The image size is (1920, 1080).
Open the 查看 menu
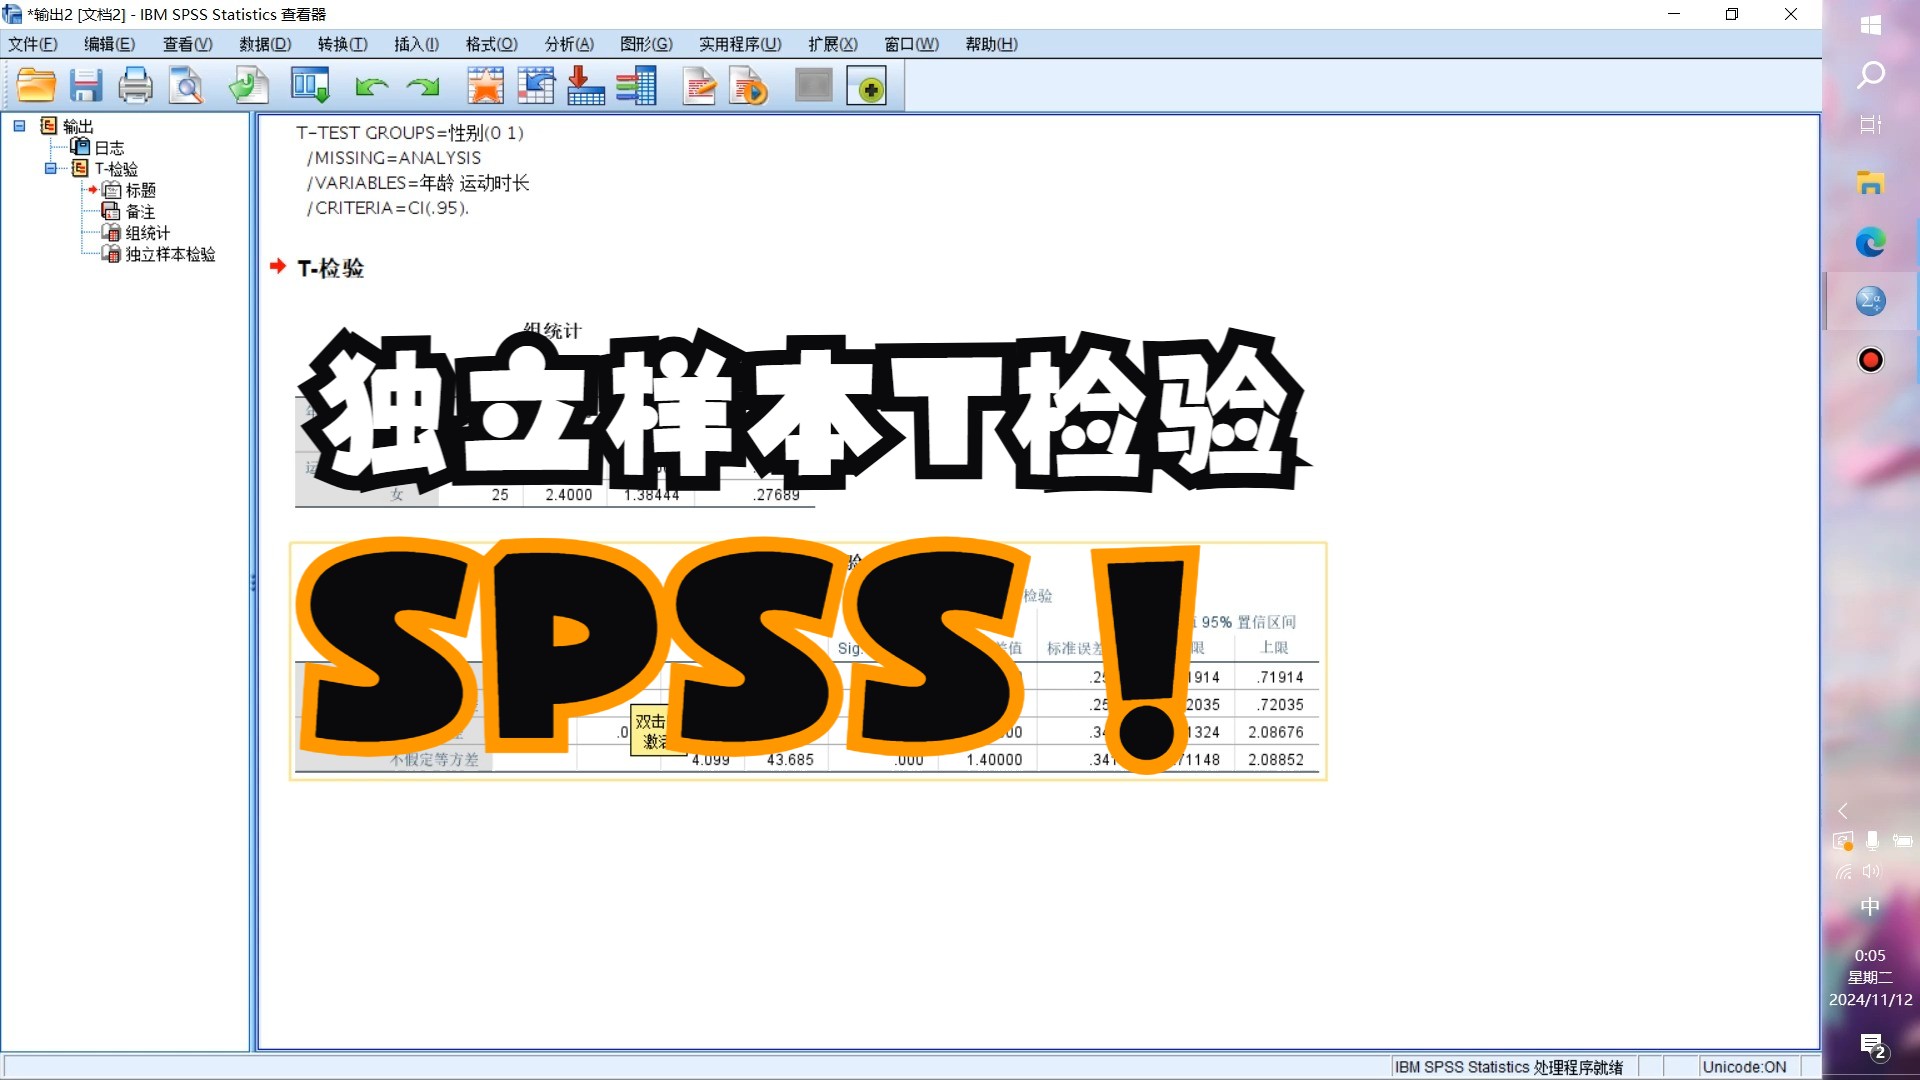coord(188,44)
